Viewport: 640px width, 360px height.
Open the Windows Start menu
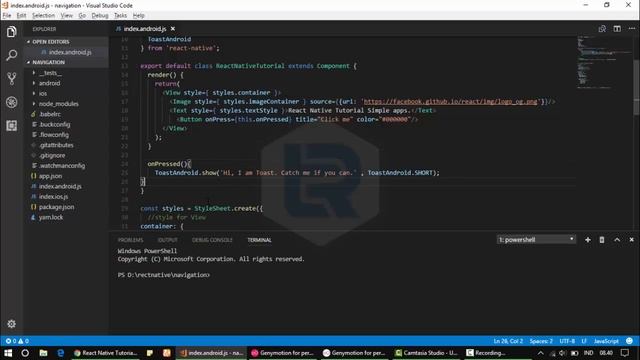8,353
